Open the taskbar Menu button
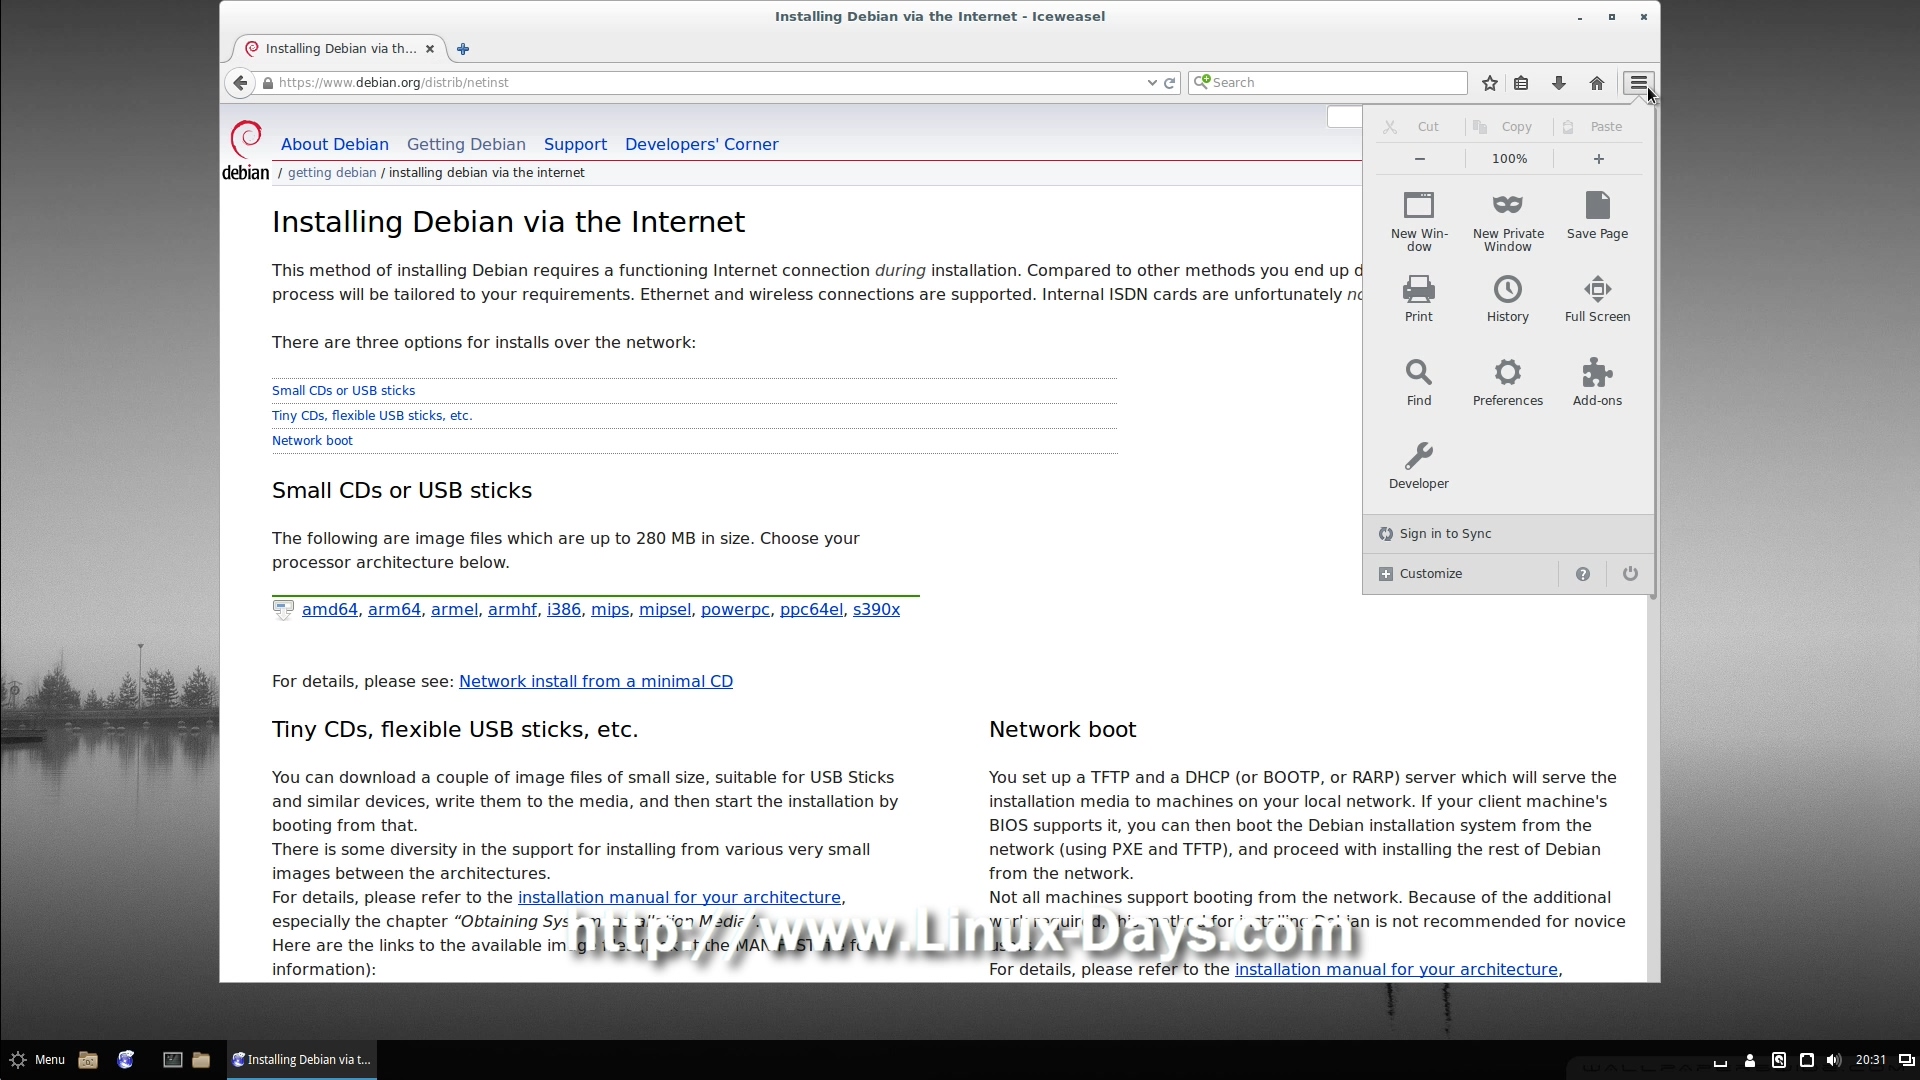 [37, 1060]
